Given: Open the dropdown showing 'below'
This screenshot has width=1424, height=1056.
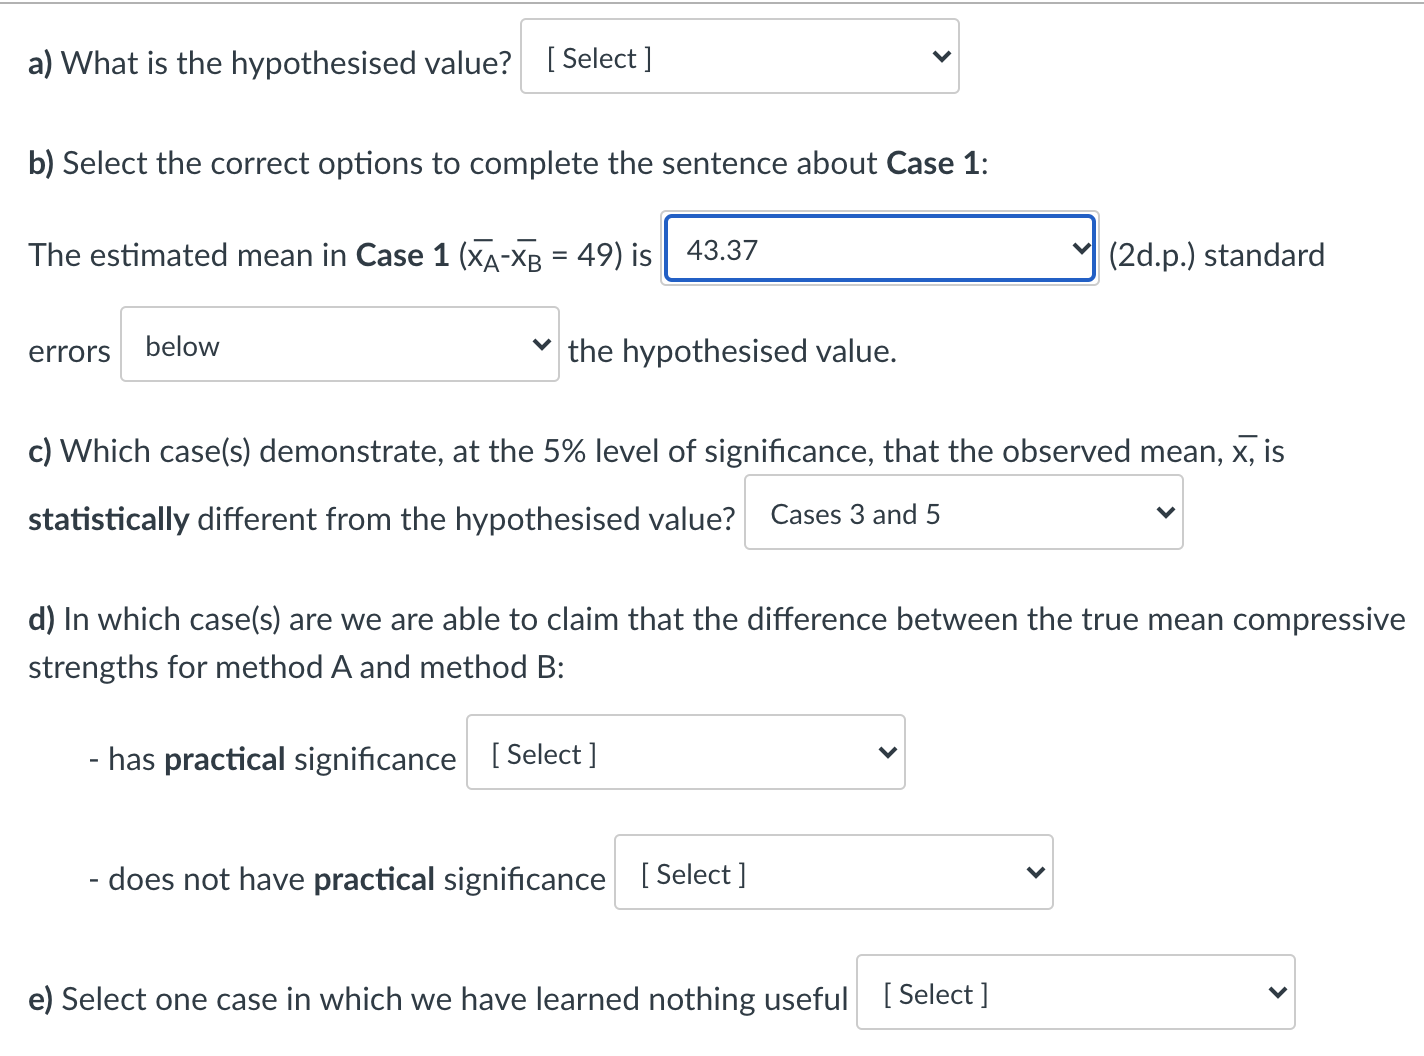Looking at the screenshot, I should pos(339,345).
